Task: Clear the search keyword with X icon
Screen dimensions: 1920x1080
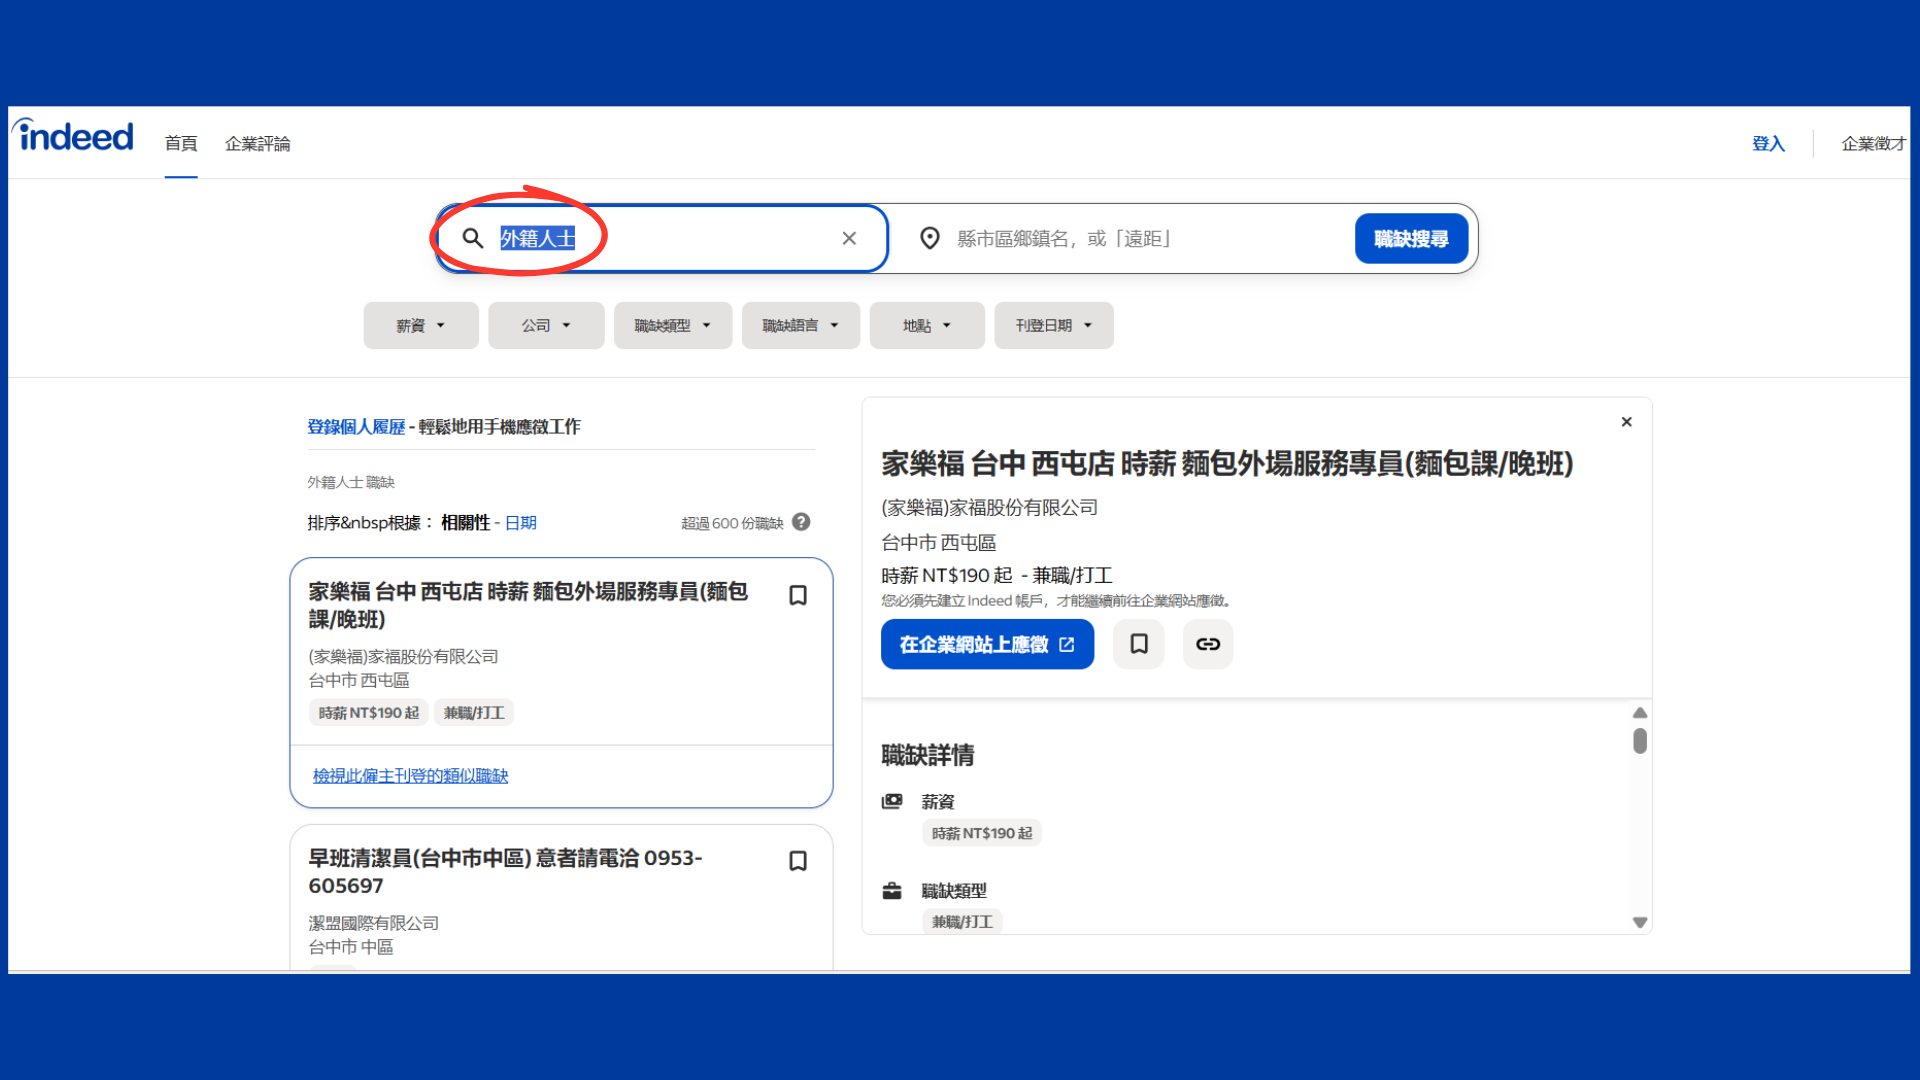Action: (849, 238)
